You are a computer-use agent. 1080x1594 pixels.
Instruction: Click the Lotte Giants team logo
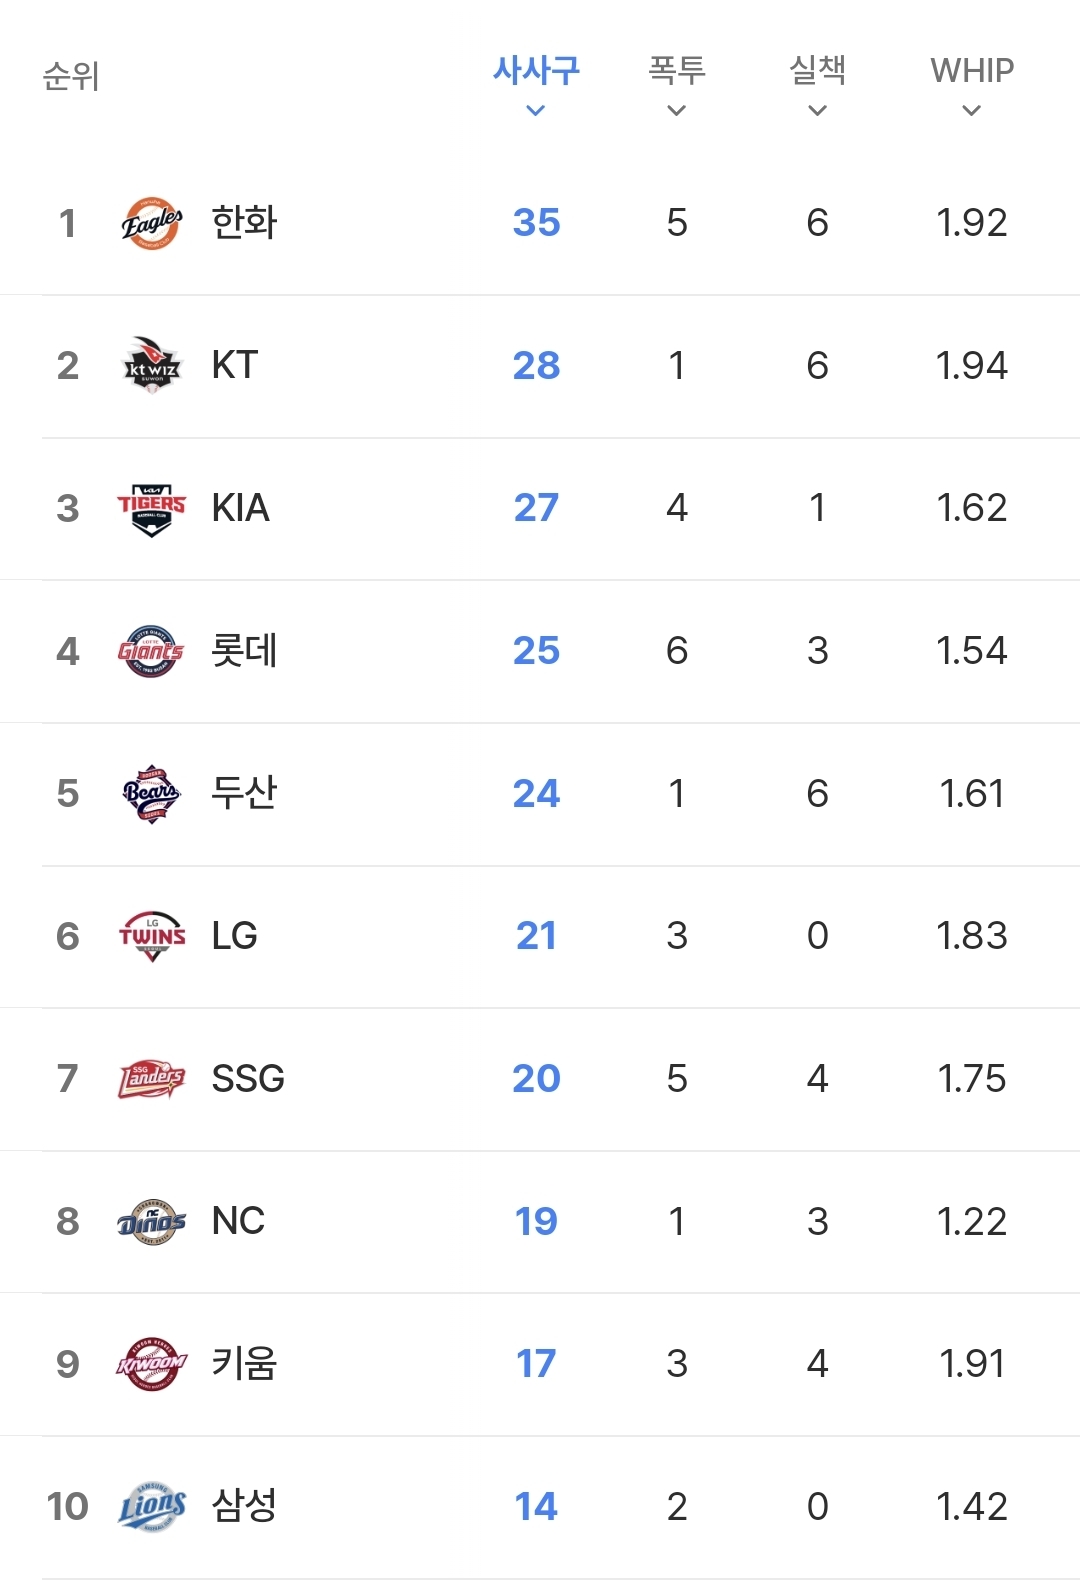click(152, 652)
